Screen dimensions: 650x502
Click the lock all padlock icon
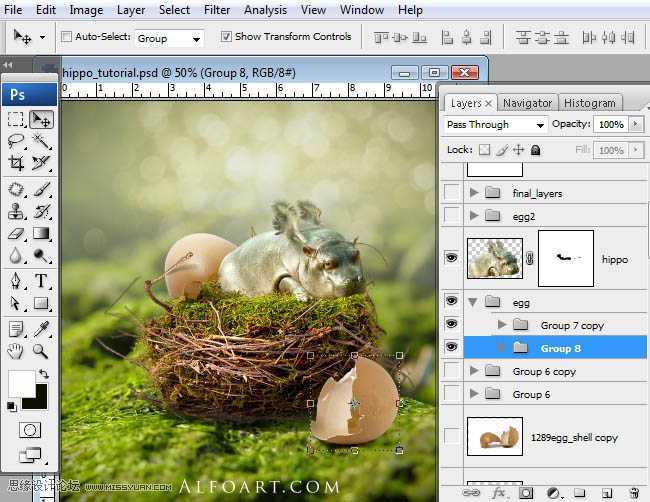[535, 150]
